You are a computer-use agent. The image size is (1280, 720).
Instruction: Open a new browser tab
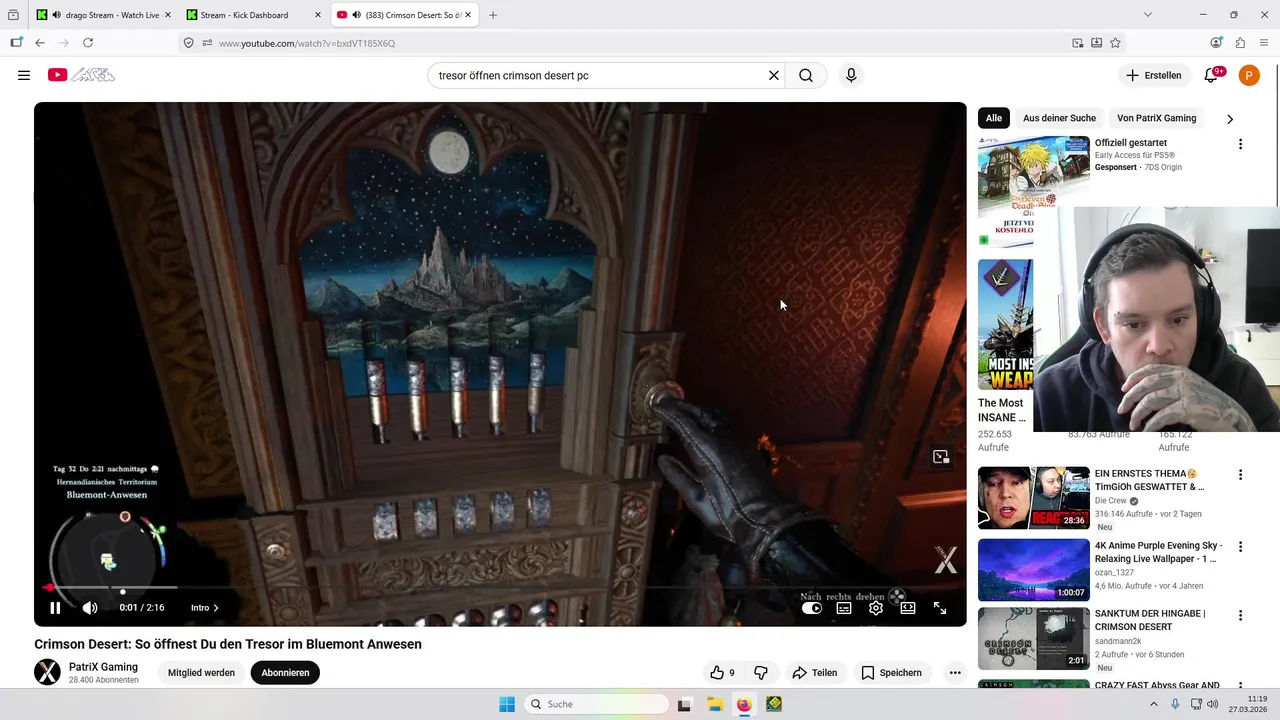(493, 15)
